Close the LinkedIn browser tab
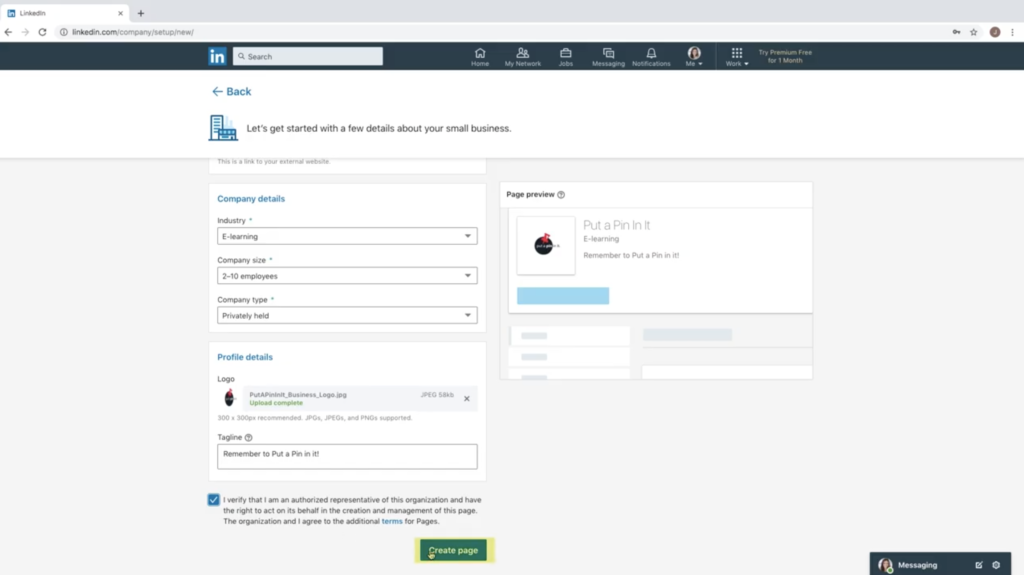 120,13
